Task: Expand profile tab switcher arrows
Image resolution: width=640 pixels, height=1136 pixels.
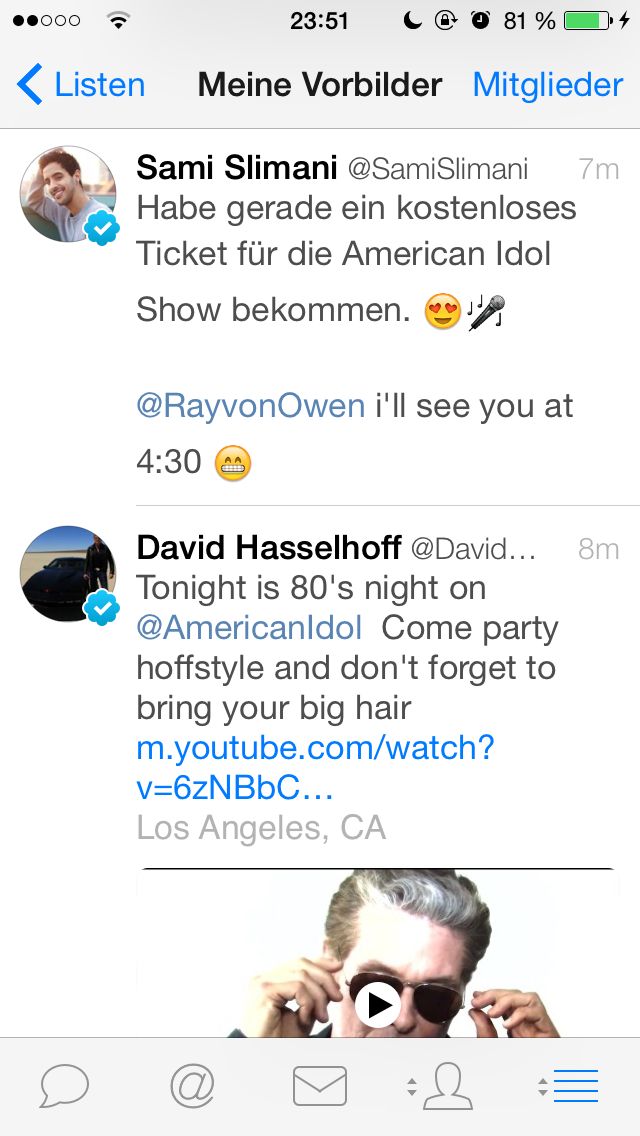Action: point(412,1087)
